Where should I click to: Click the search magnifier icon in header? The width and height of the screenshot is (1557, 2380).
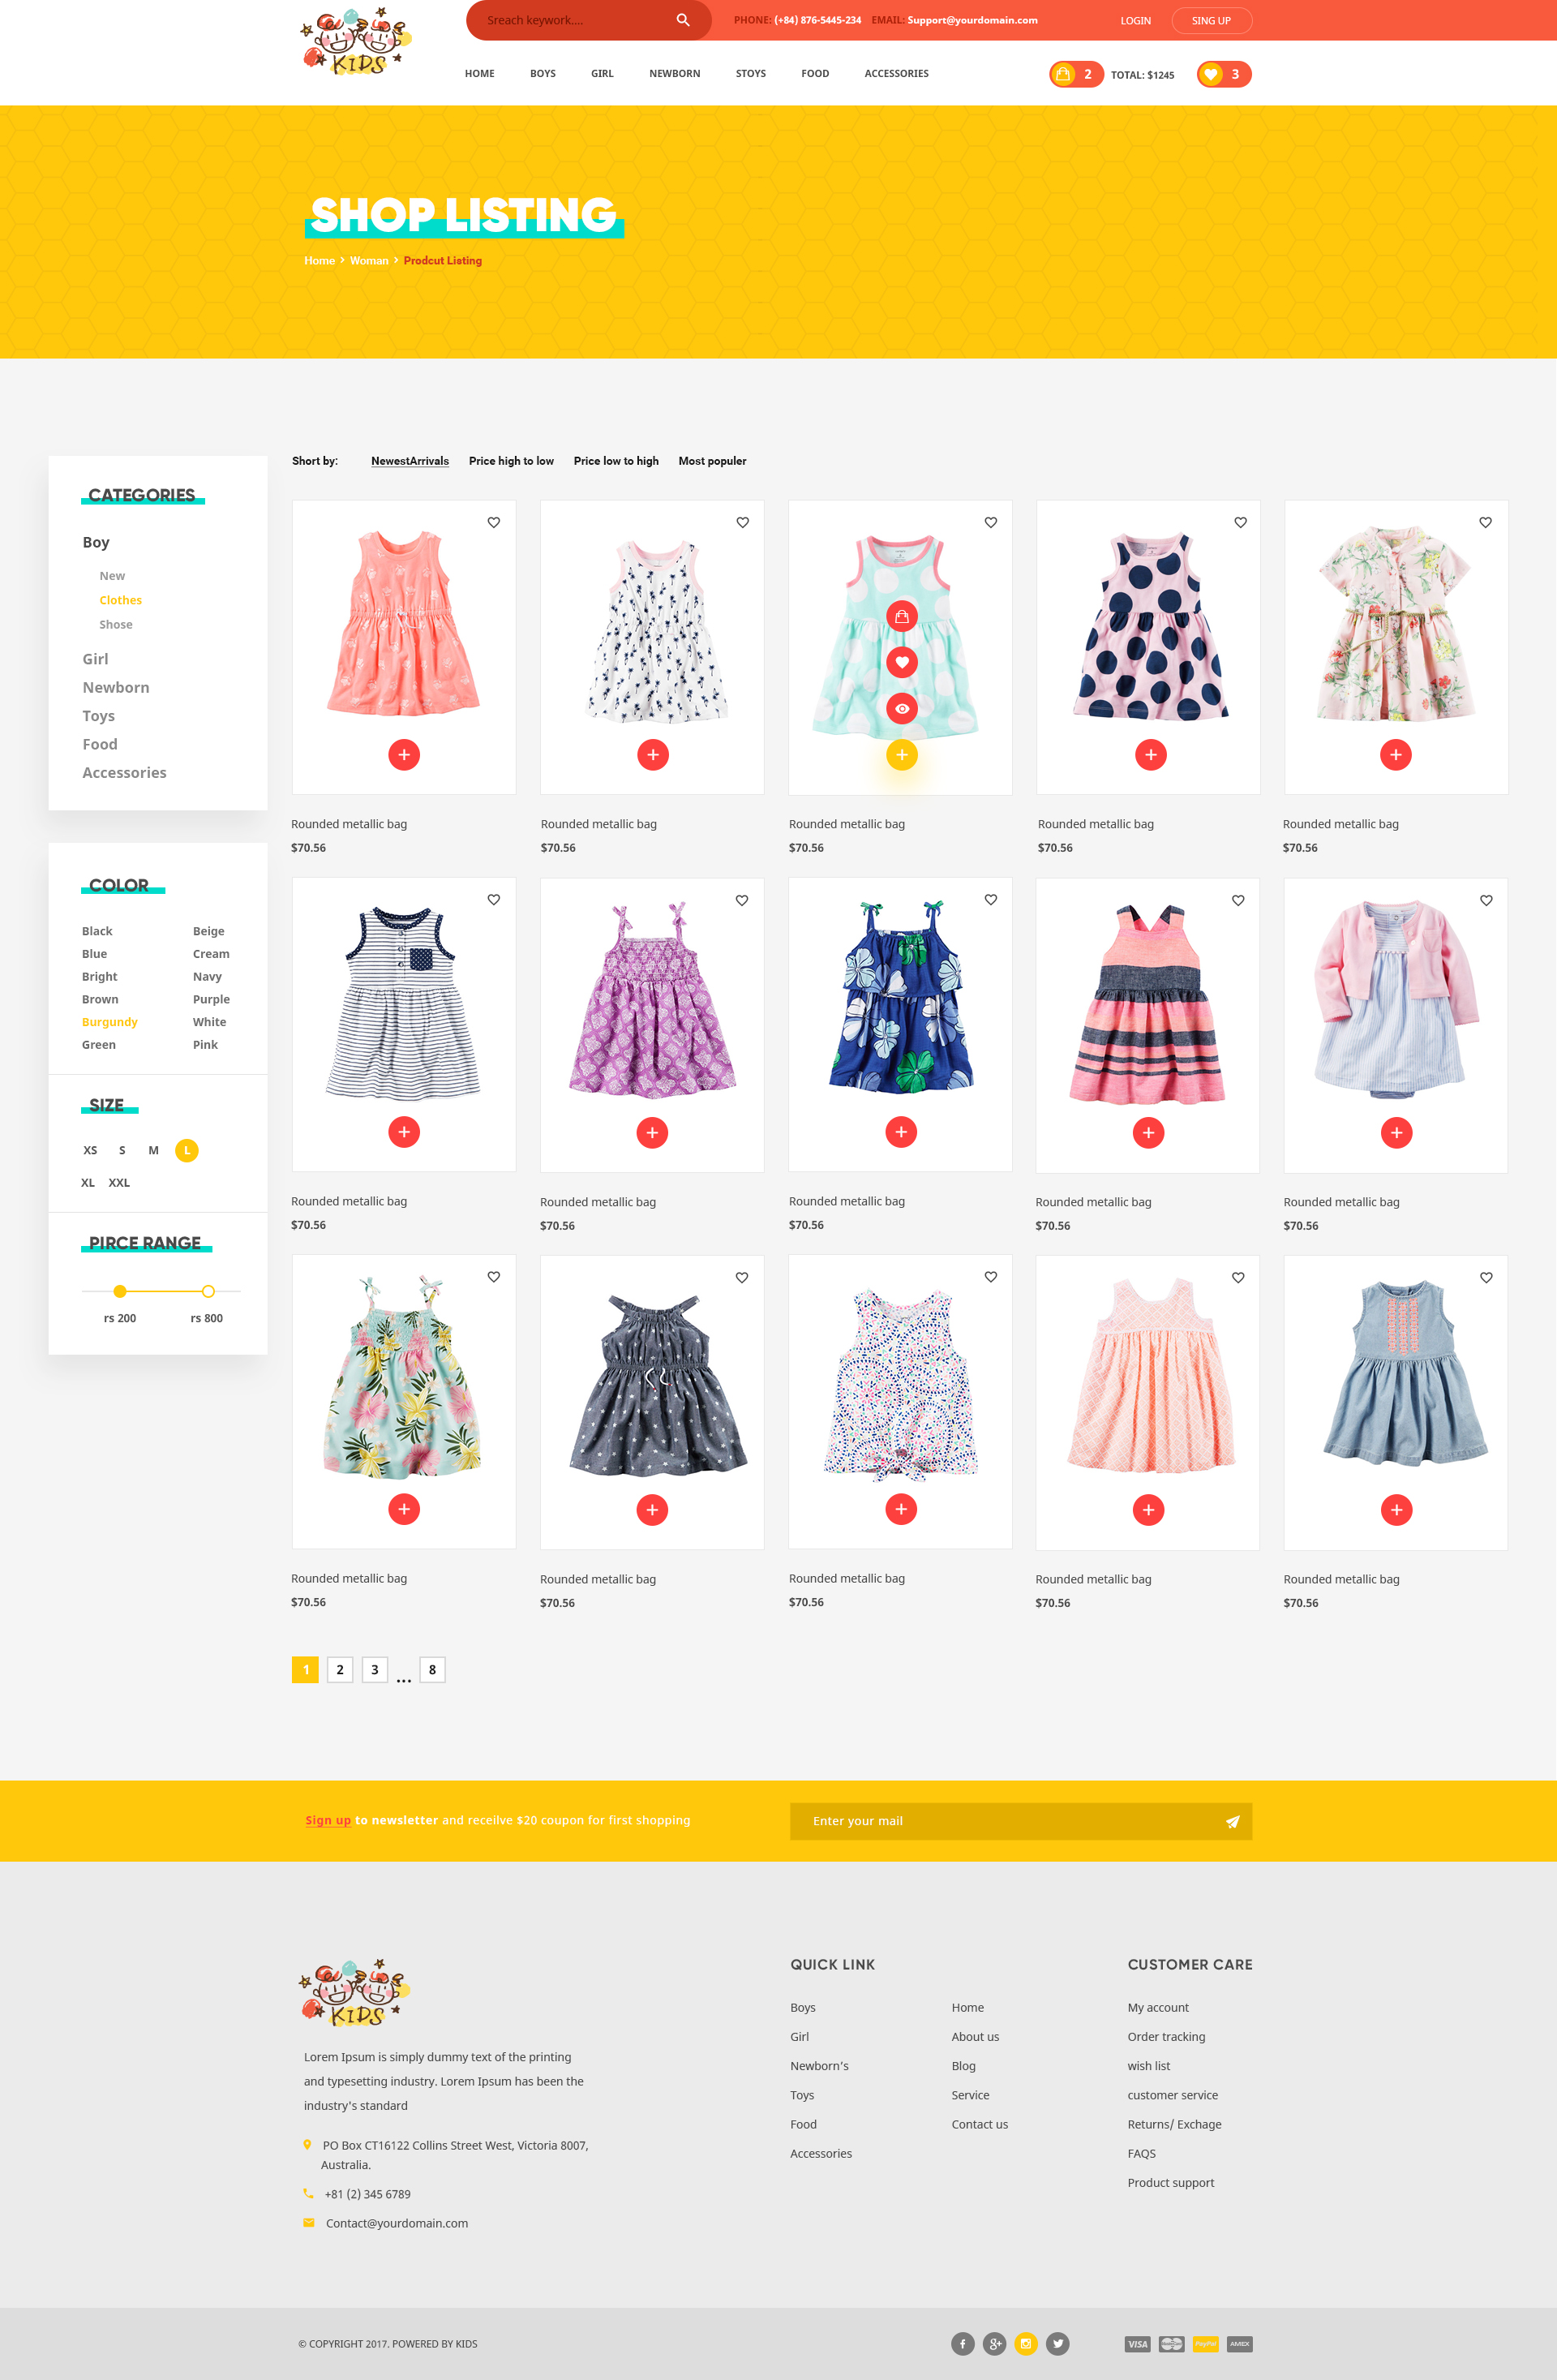click(683, 20)
